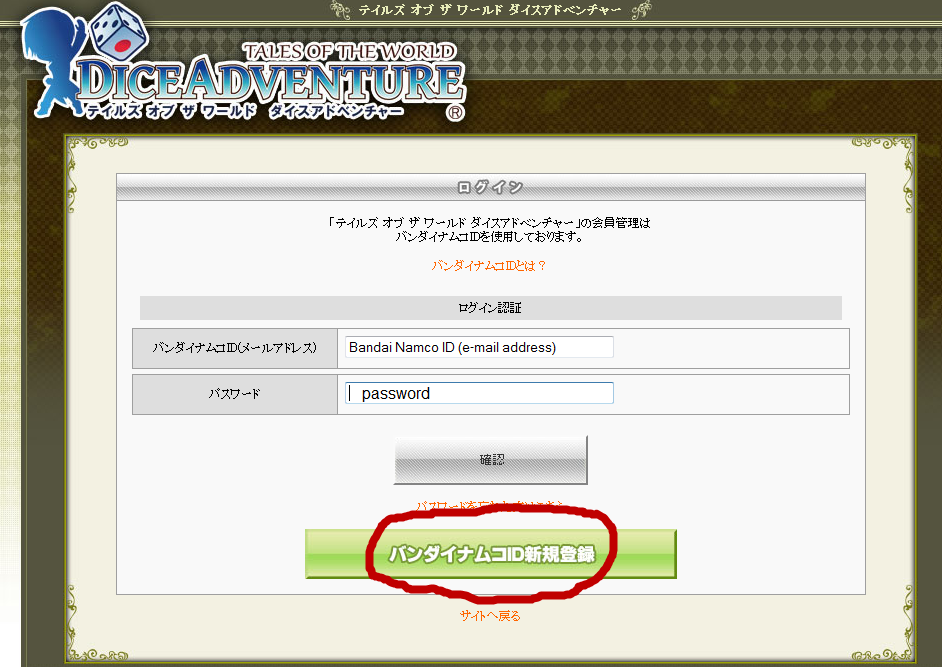Click the ログイン panel header bar
The width and height of the screenshot is (942, 667).
(490, 187)
